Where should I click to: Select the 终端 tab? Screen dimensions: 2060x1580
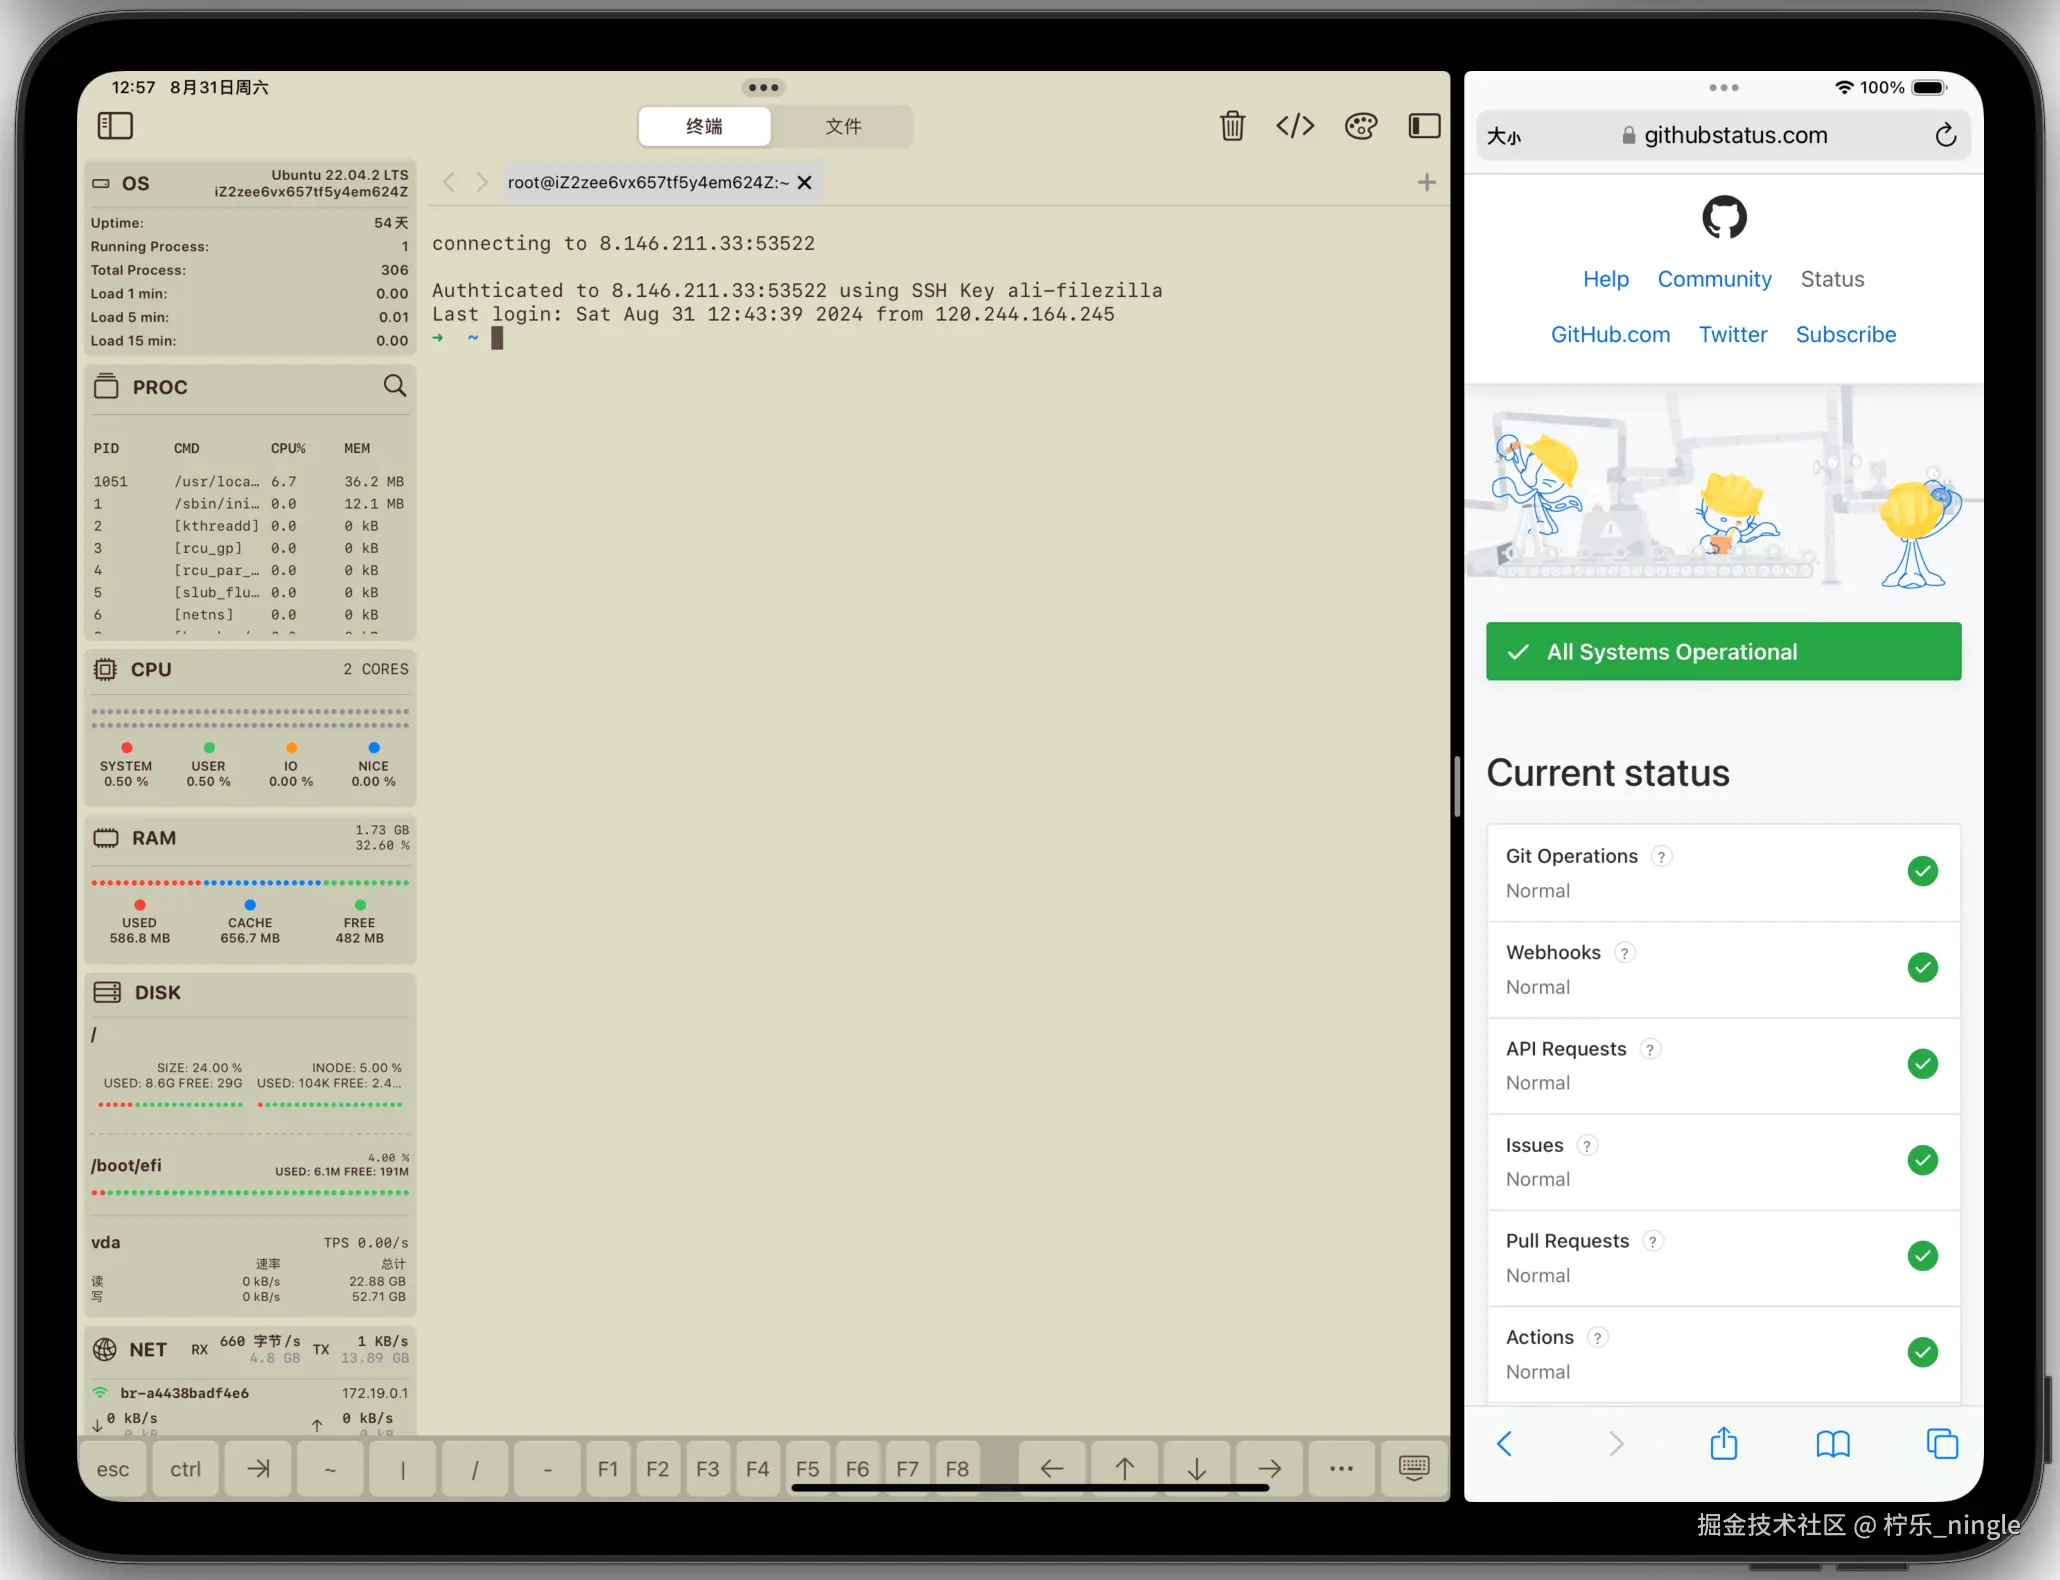[x=704, y=126]
